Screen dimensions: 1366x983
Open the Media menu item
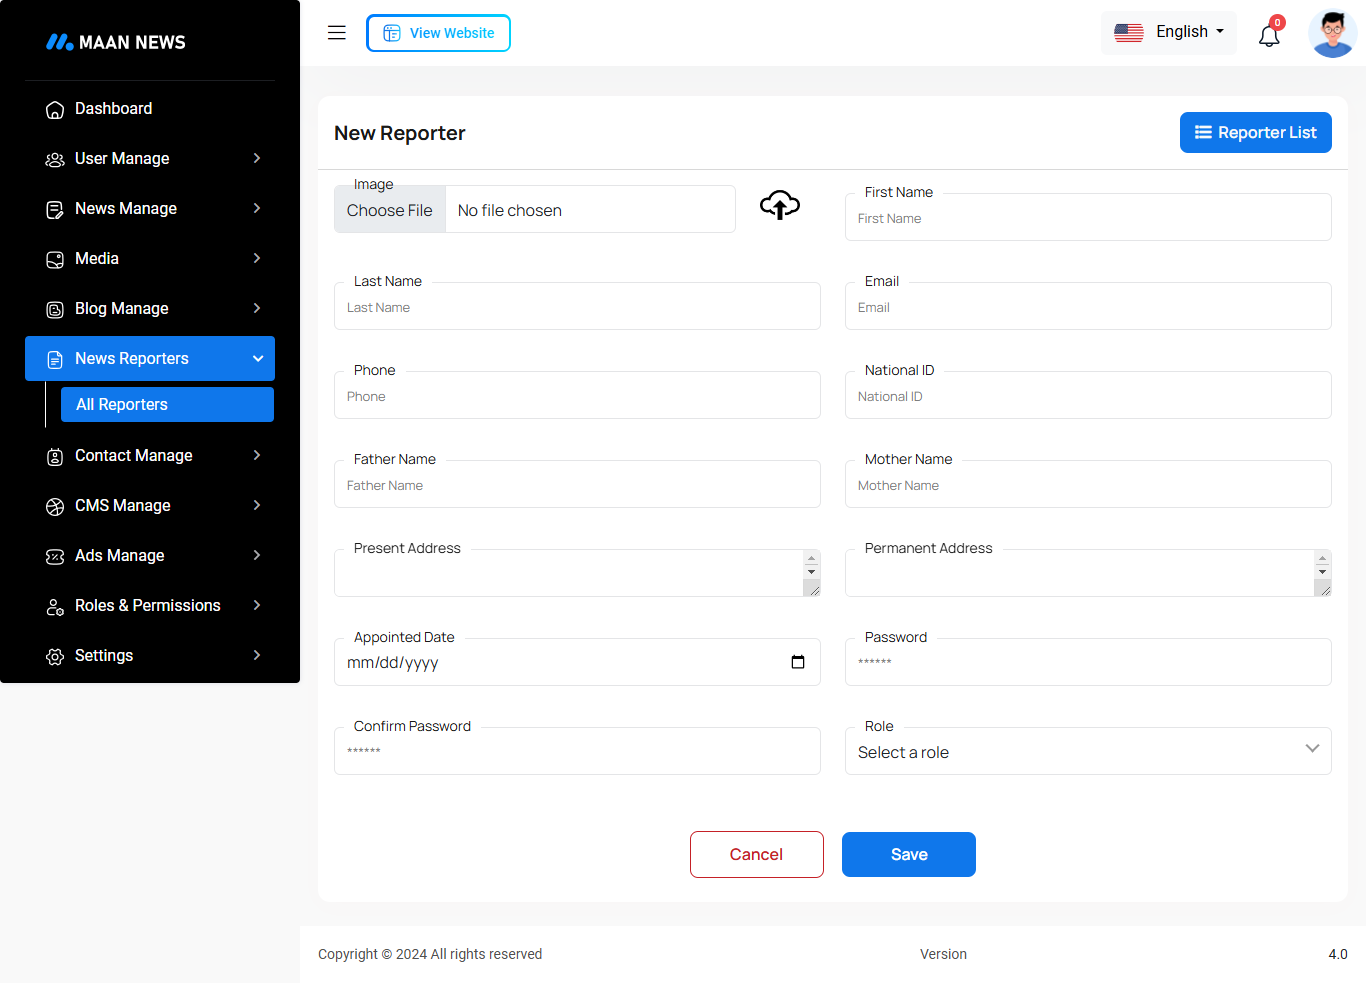[150, 259]
